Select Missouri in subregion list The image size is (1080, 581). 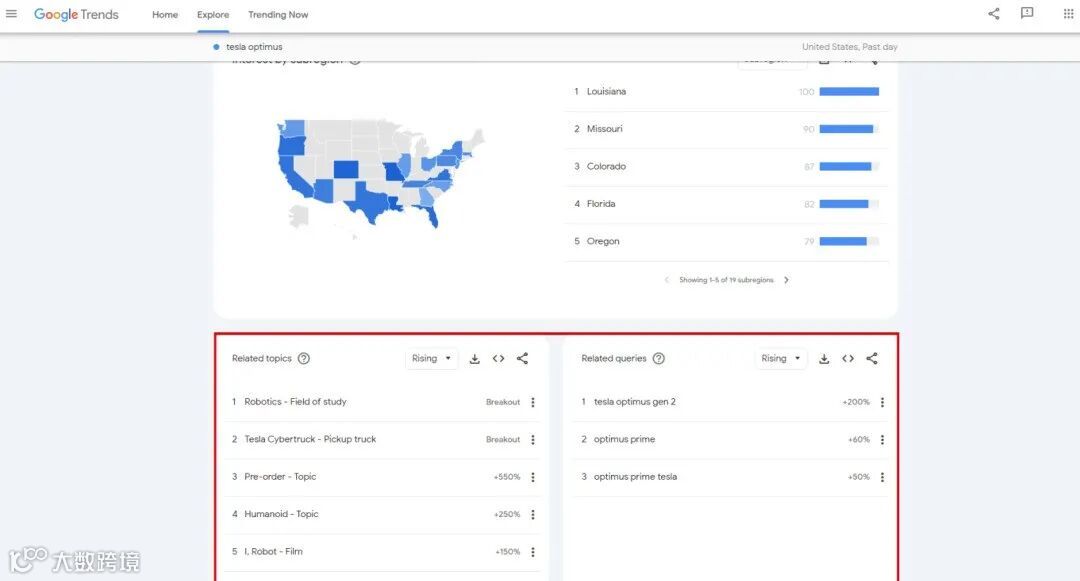click(x=604, y=129)
